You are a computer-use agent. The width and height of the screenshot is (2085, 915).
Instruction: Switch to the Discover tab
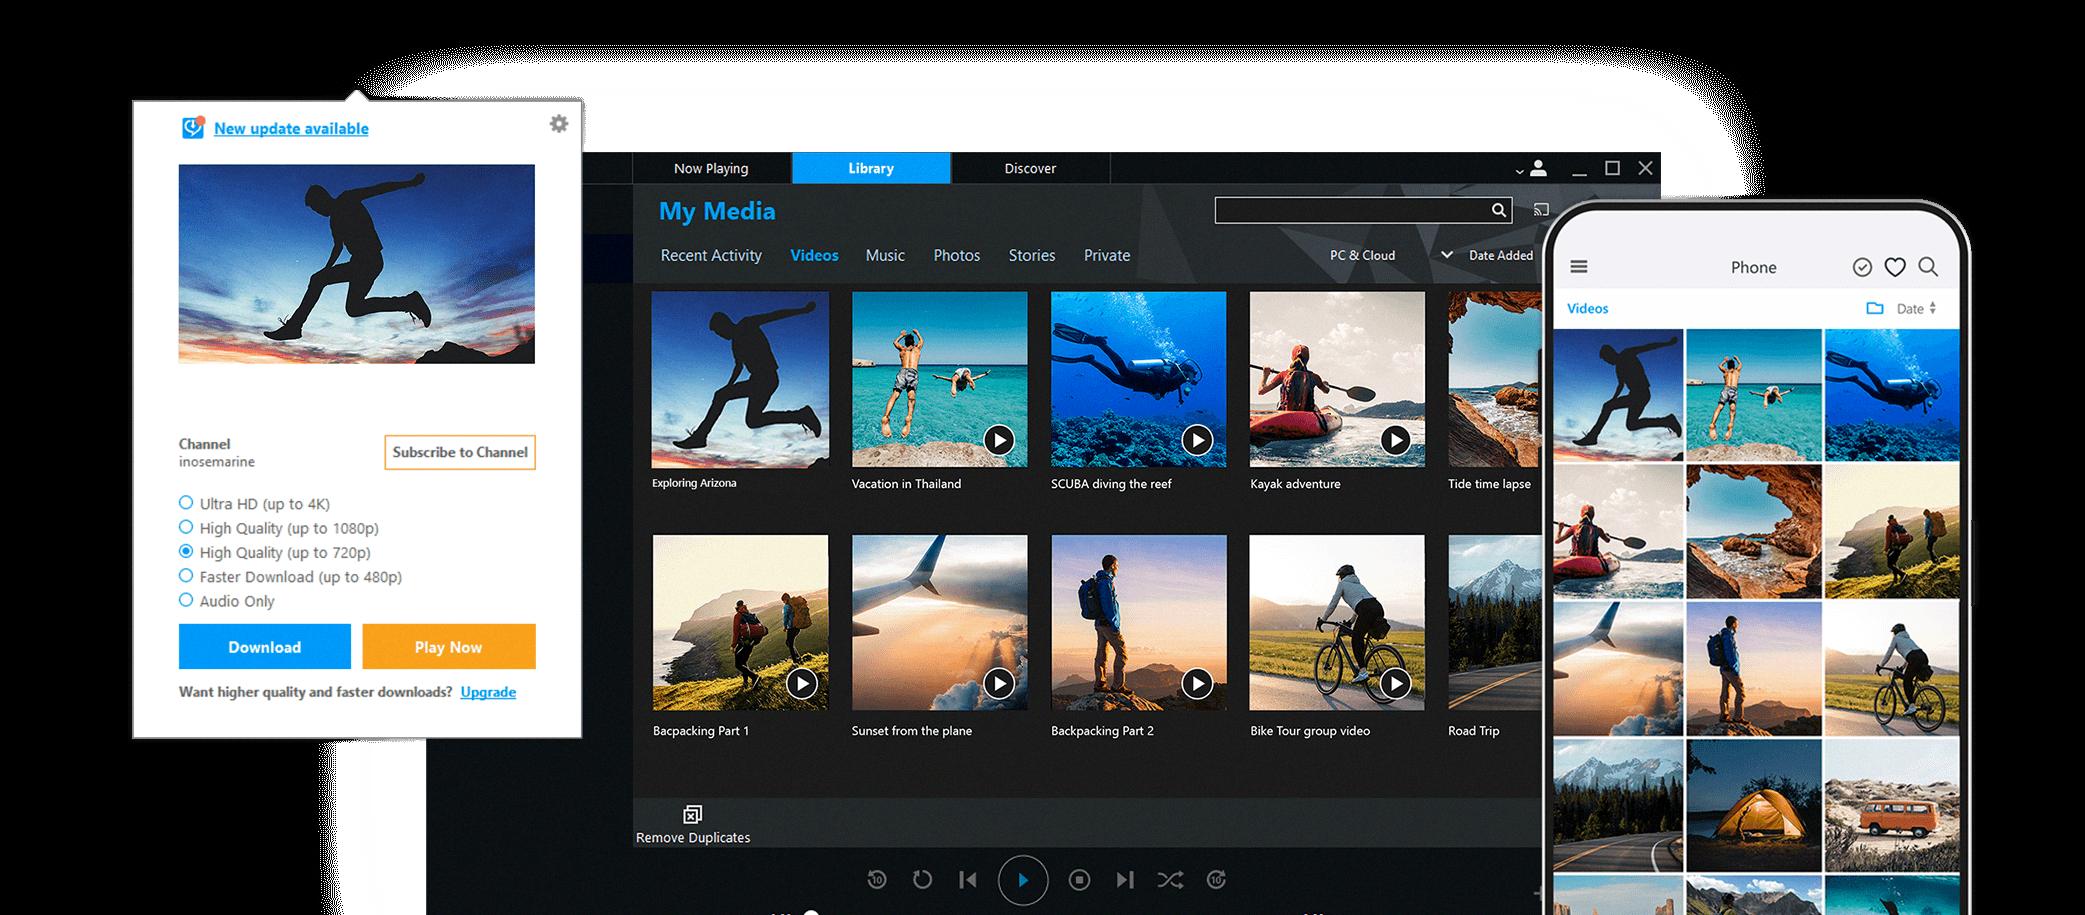pos(1030,168)
